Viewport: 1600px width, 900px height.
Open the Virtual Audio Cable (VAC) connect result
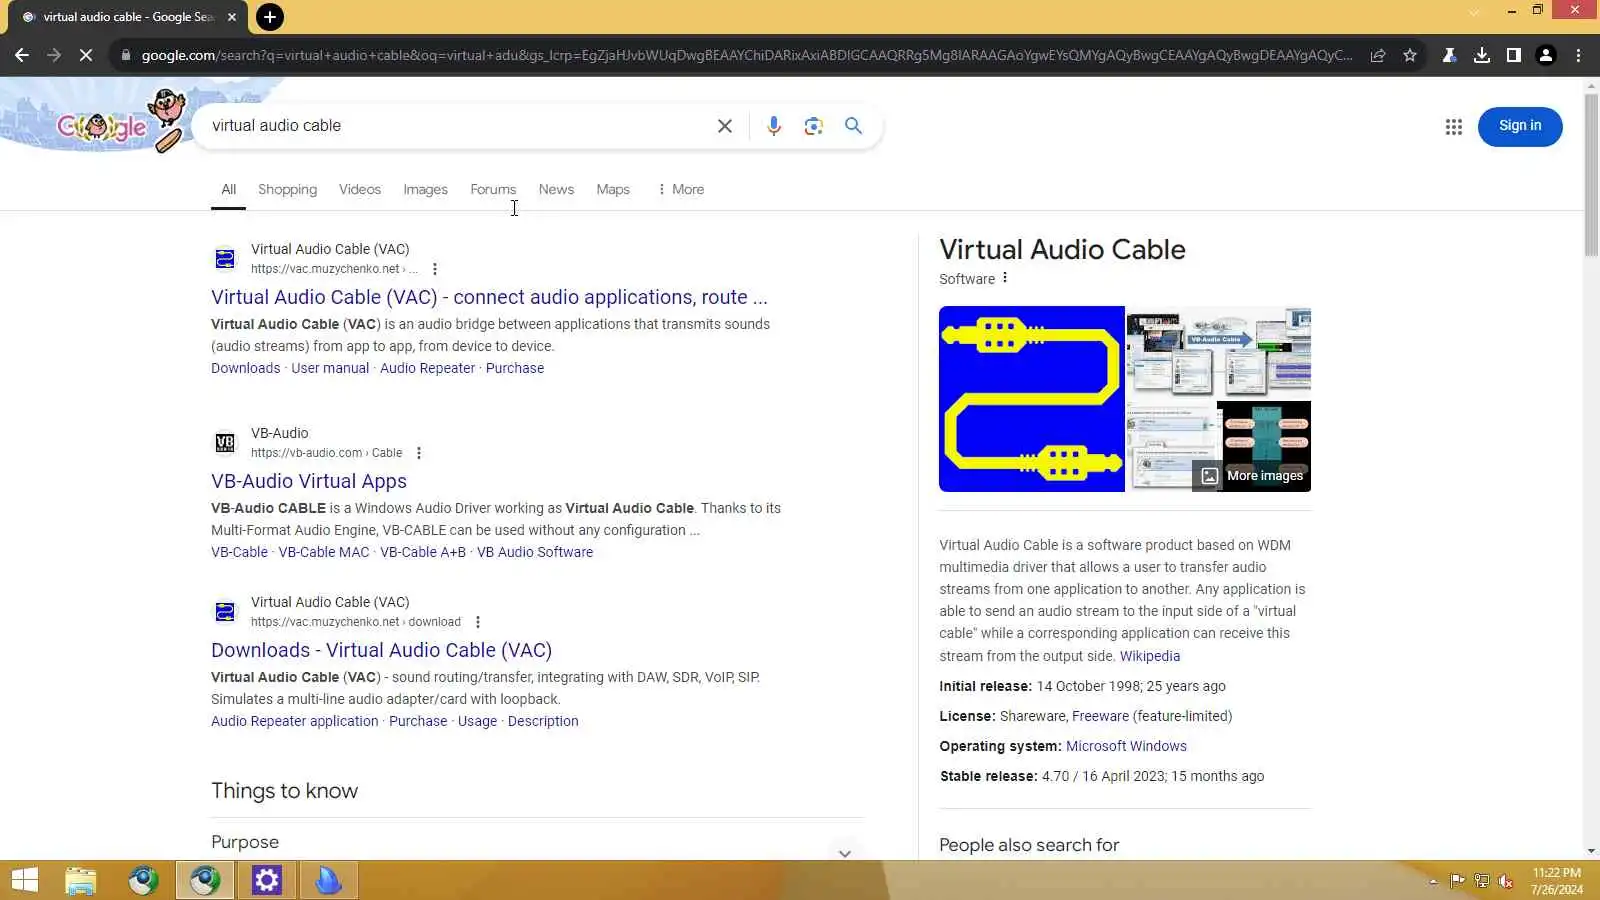click(489, 297)
